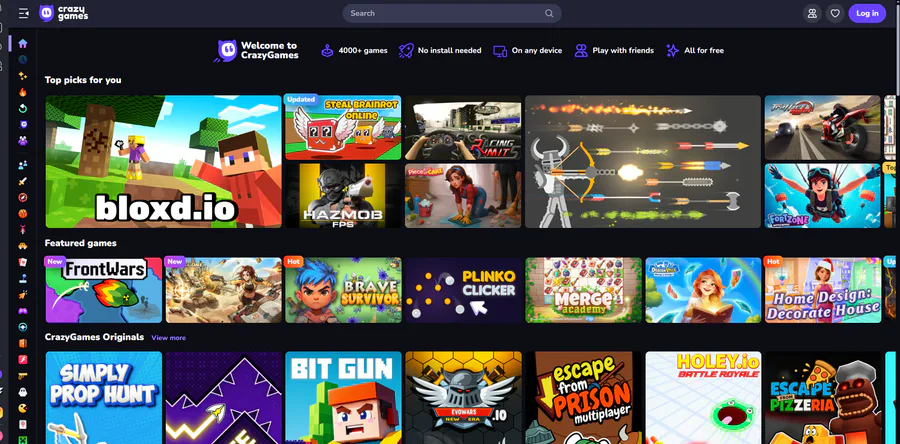Open Escape from Prison multiplayer tile

(x=583, y=398)
